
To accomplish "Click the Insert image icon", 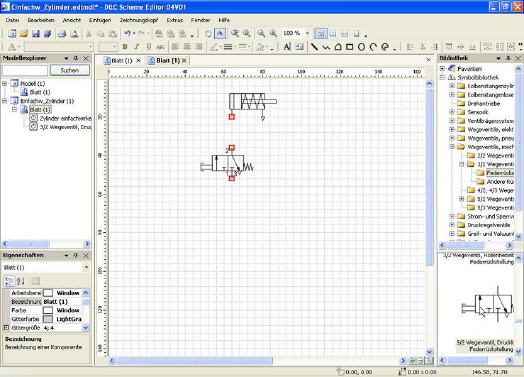I will (299, 47).
